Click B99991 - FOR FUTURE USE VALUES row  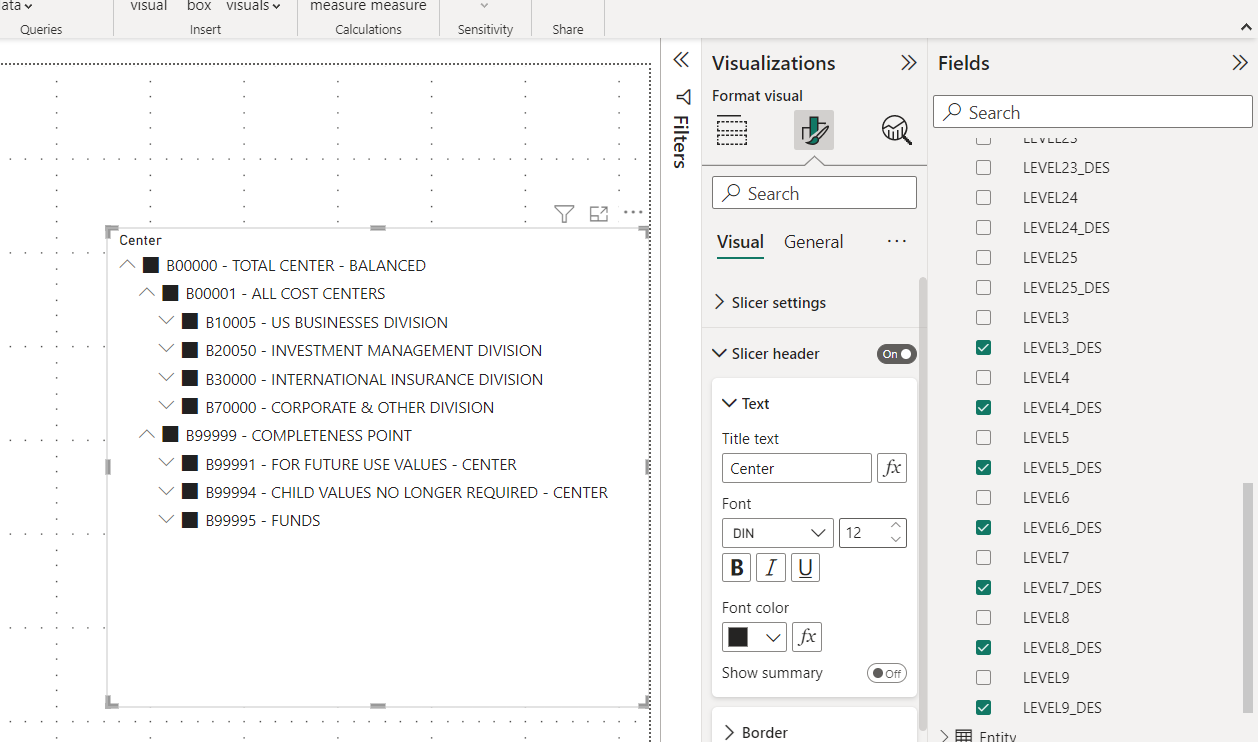[361, 464]
